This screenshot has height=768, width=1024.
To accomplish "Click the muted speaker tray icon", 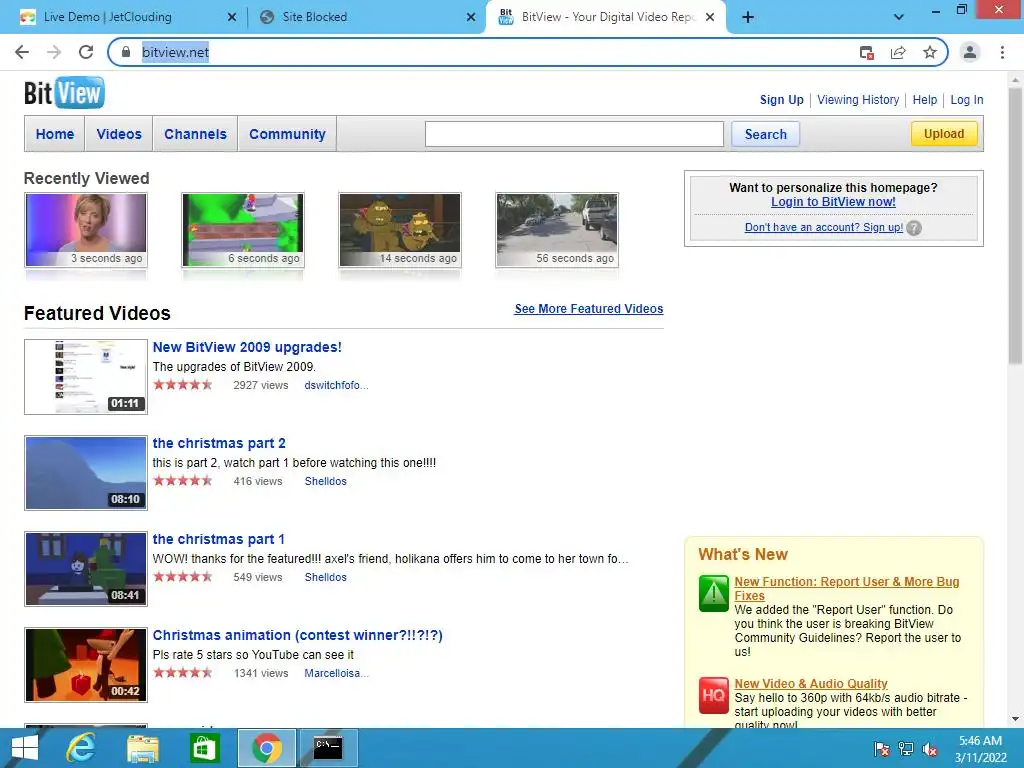I will [x=930, y=749].
